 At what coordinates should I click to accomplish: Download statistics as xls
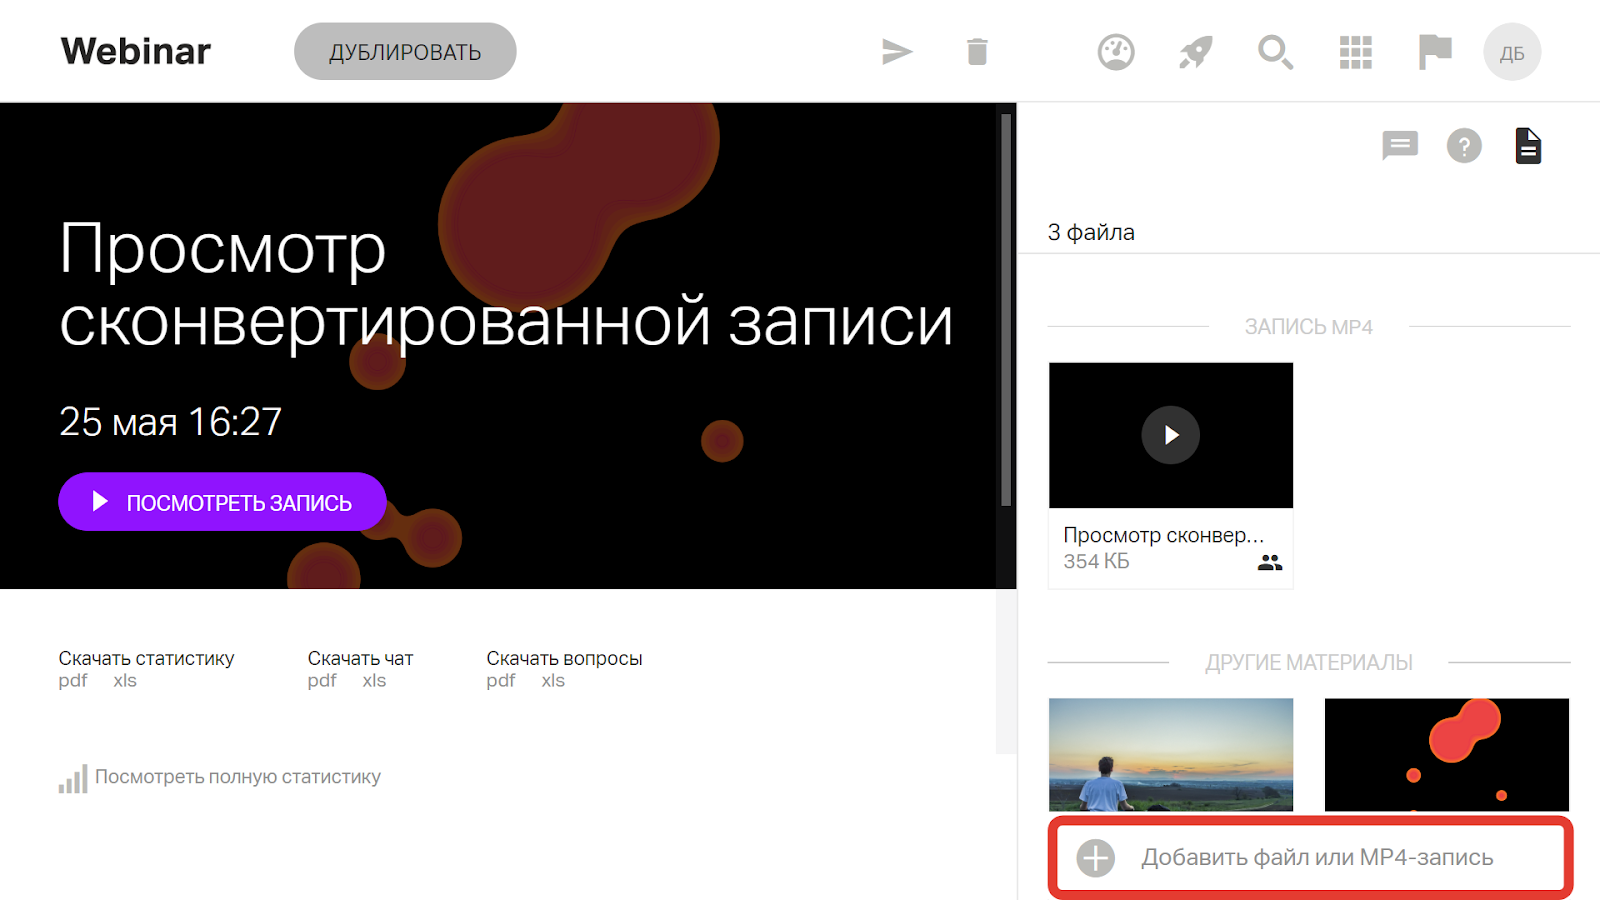[125, 681]
